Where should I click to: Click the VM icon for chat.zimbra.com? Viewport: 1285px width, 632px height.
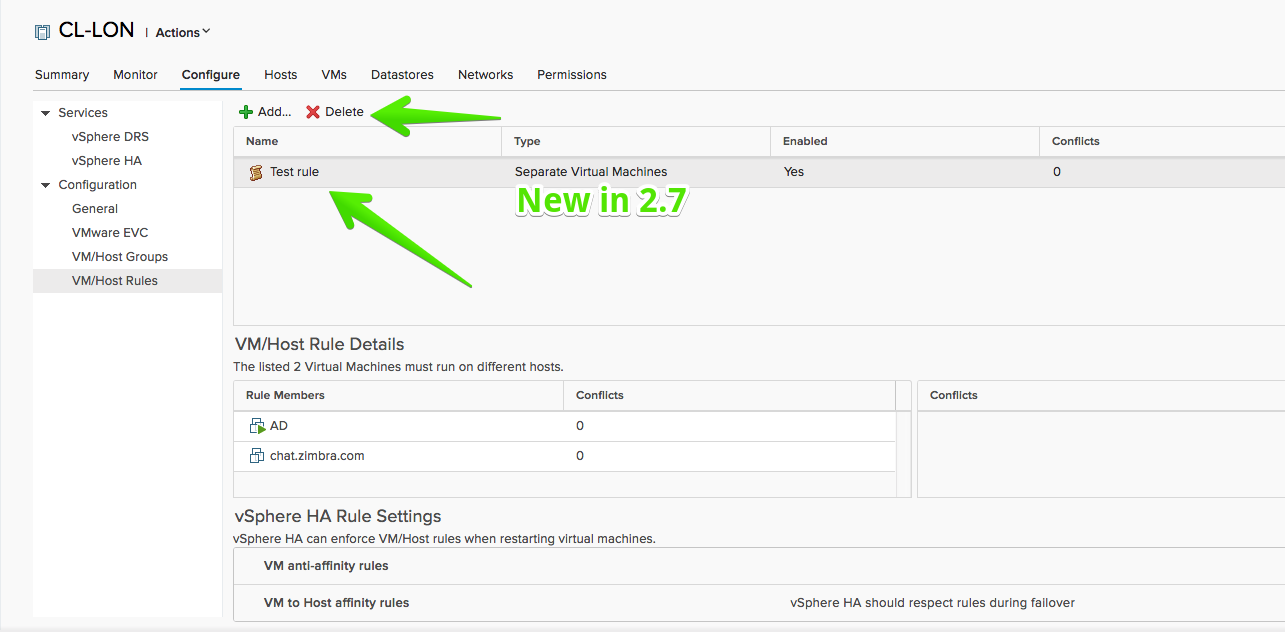(x=257, y=456)
